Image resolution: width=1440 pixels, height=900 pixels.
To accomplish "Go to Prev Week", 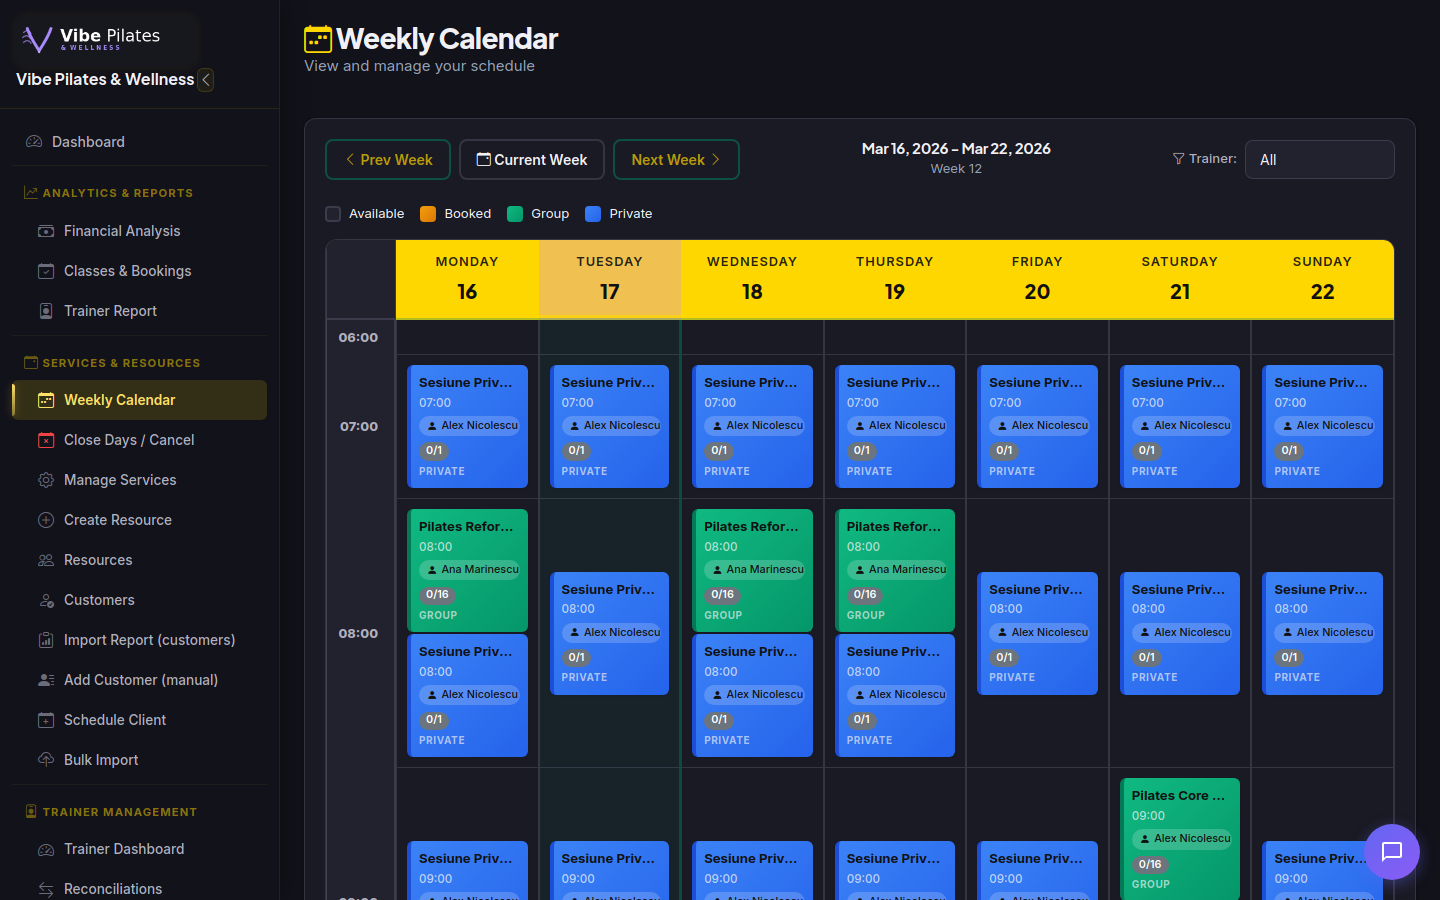I will [388, 160].
